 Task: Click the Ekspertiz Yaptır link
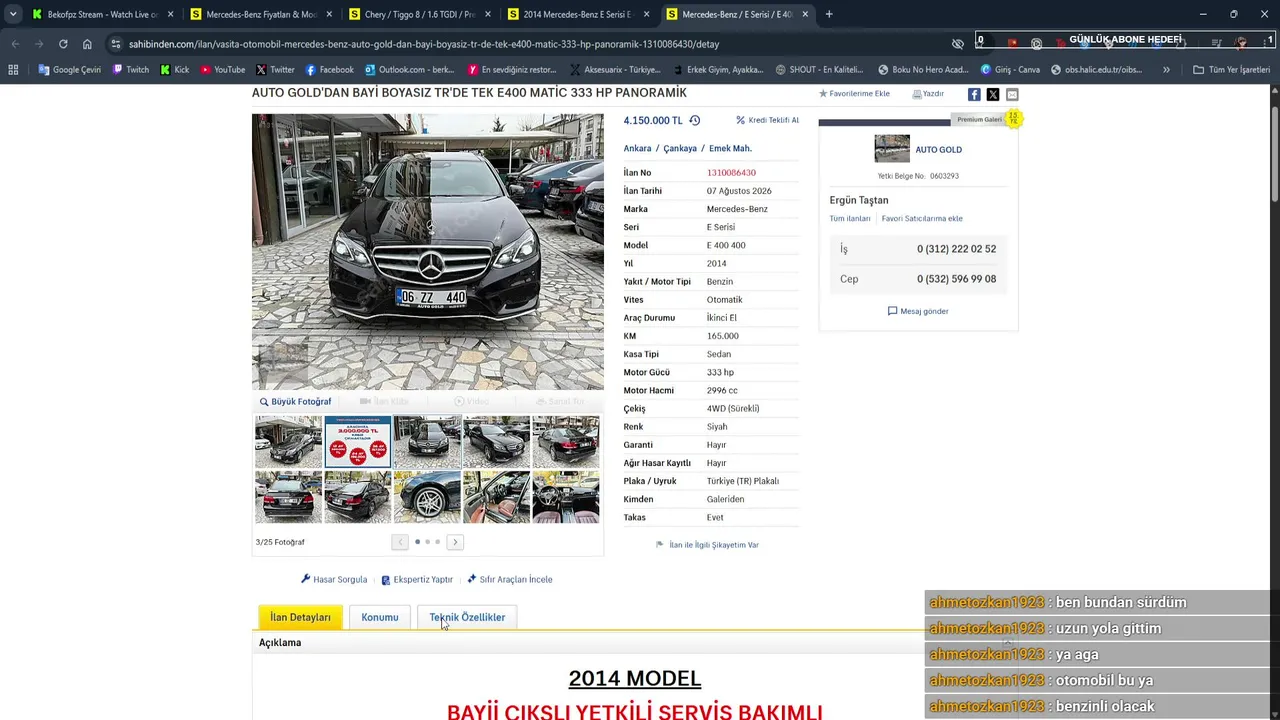pos(417,579)
